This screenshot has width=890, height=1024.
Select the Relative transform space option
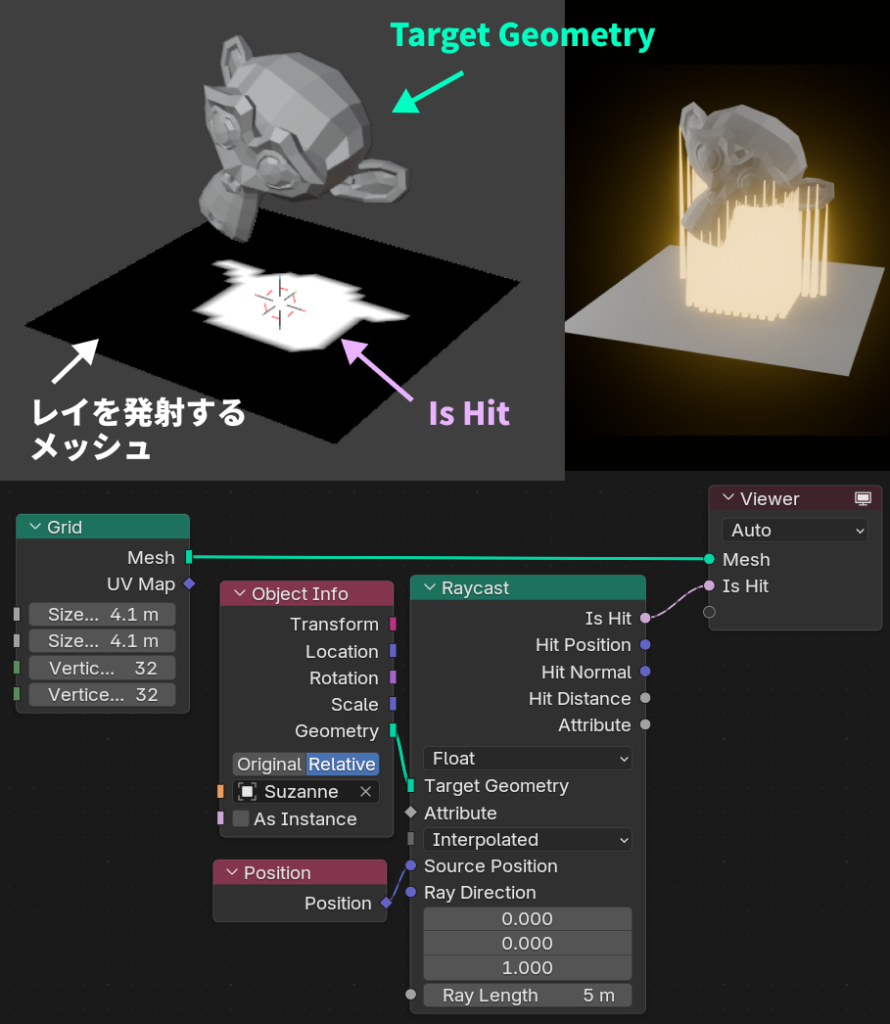pyautogui.click(x=342, y=765)
